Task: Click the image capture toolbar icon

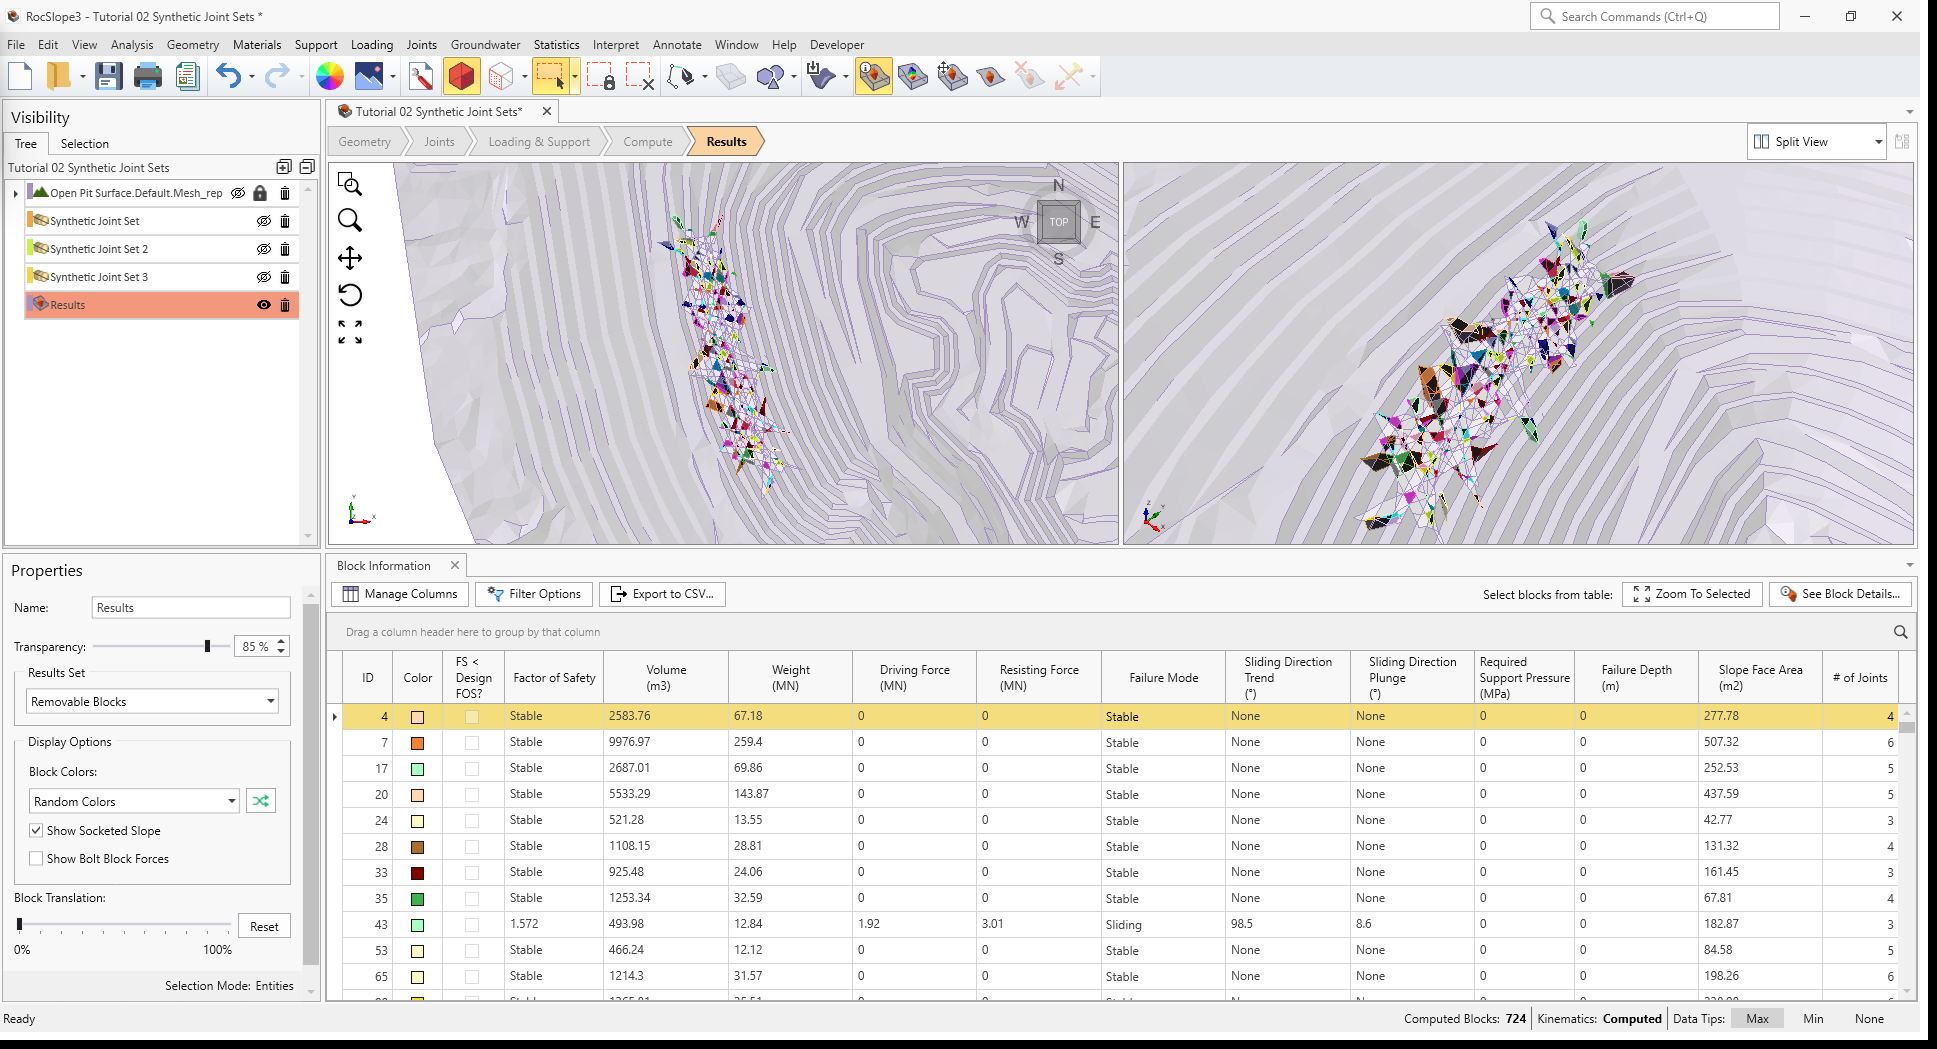Action: tap(369, 76)
